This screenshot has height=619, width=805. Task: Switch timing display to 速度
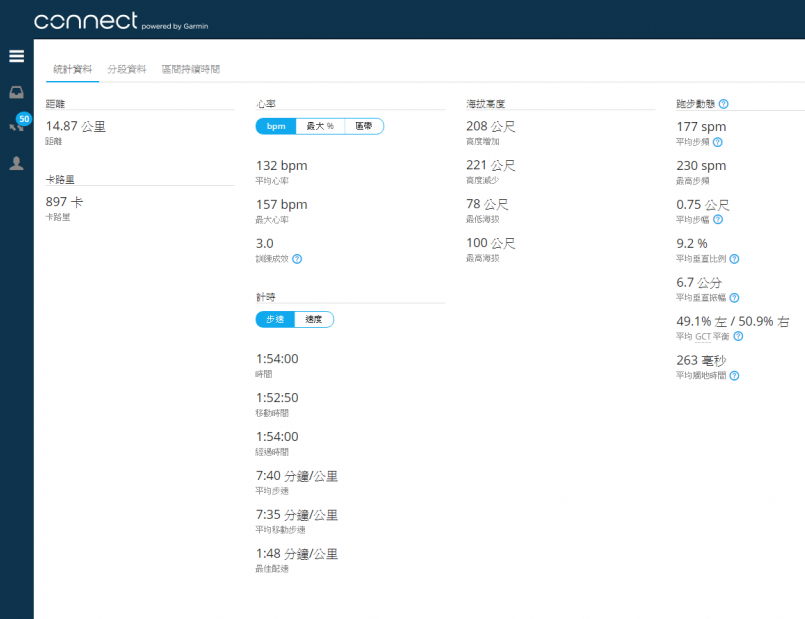(x=313, y=319)
